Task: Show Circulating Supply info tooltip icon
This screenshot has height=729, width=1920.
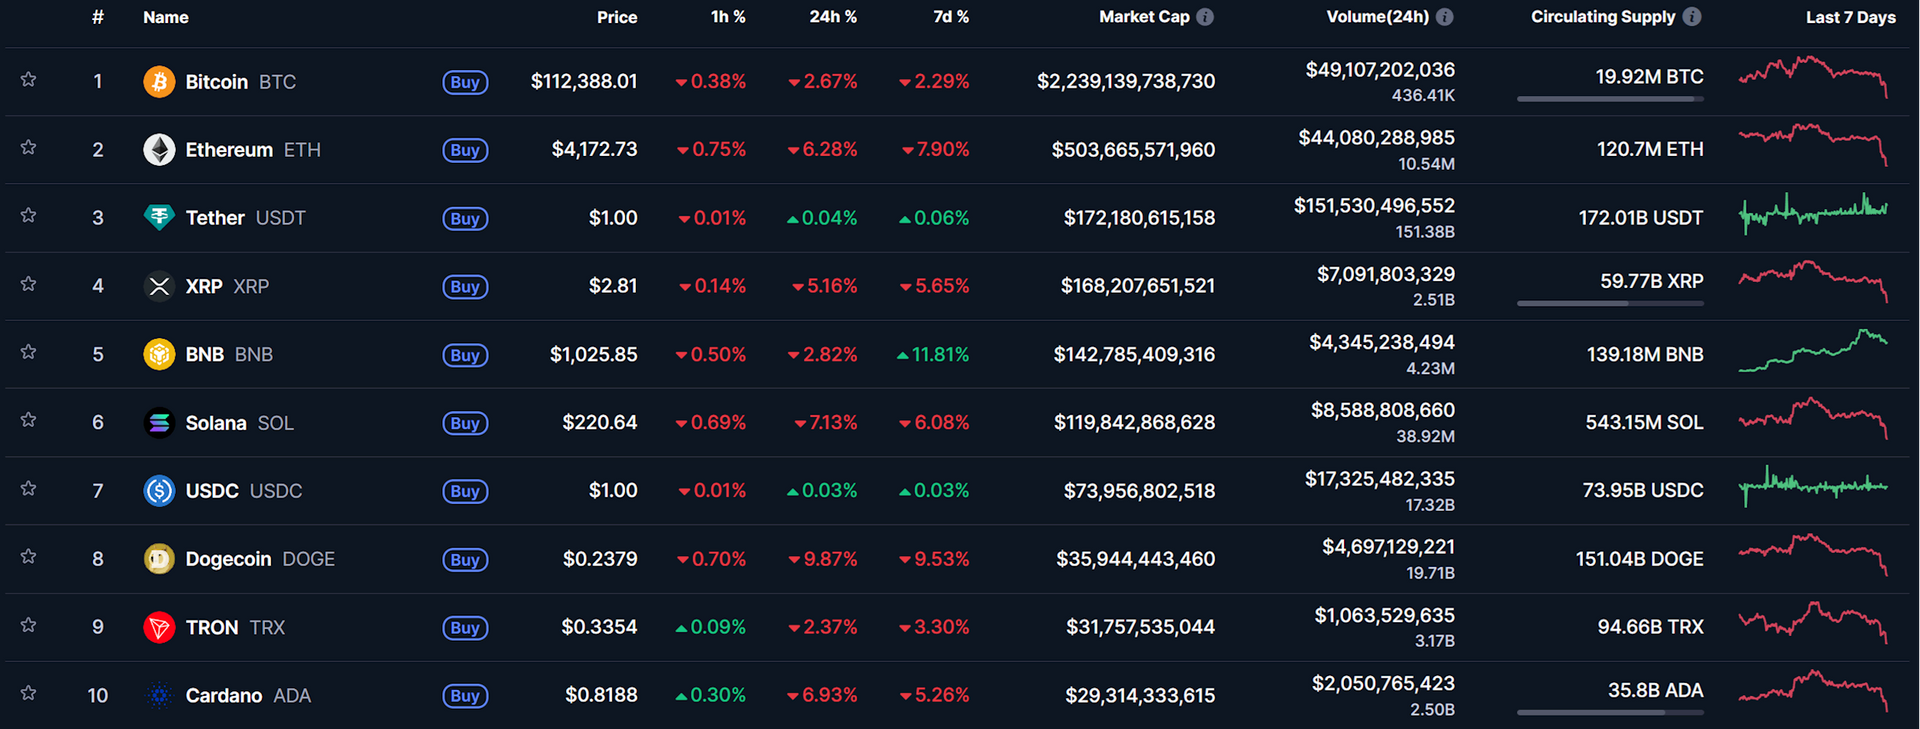Action: click(x=1692, y=17)
